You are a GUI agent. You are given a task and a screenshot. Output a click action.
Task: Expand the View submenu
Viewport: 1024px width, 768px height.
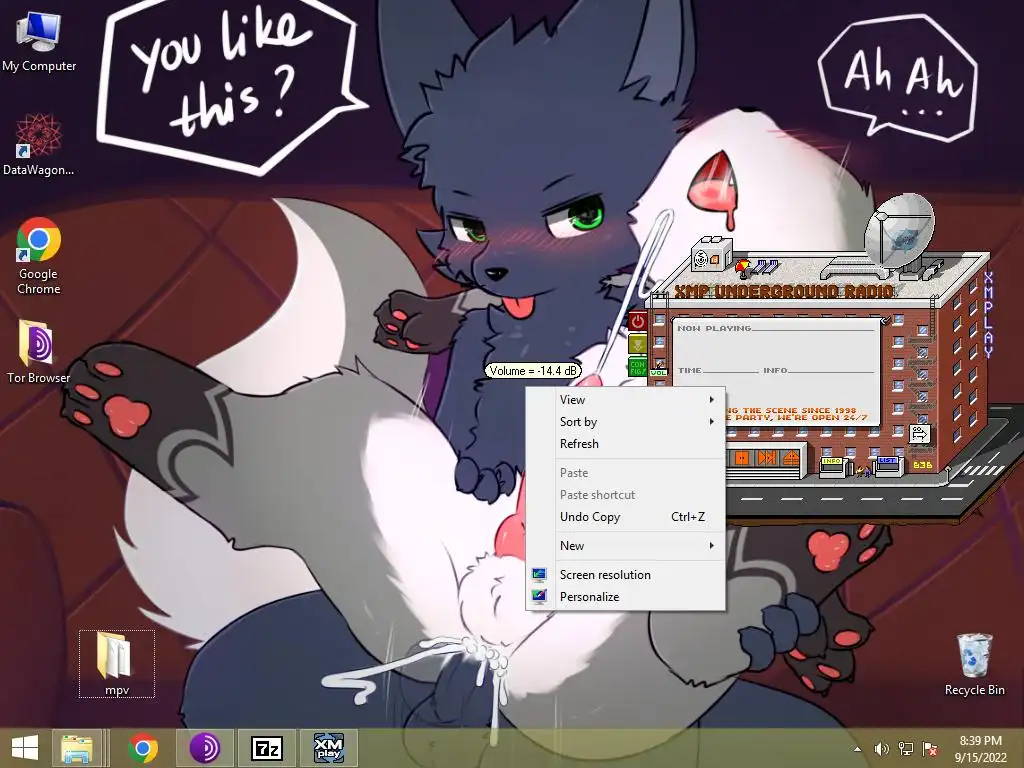point(626,400)
